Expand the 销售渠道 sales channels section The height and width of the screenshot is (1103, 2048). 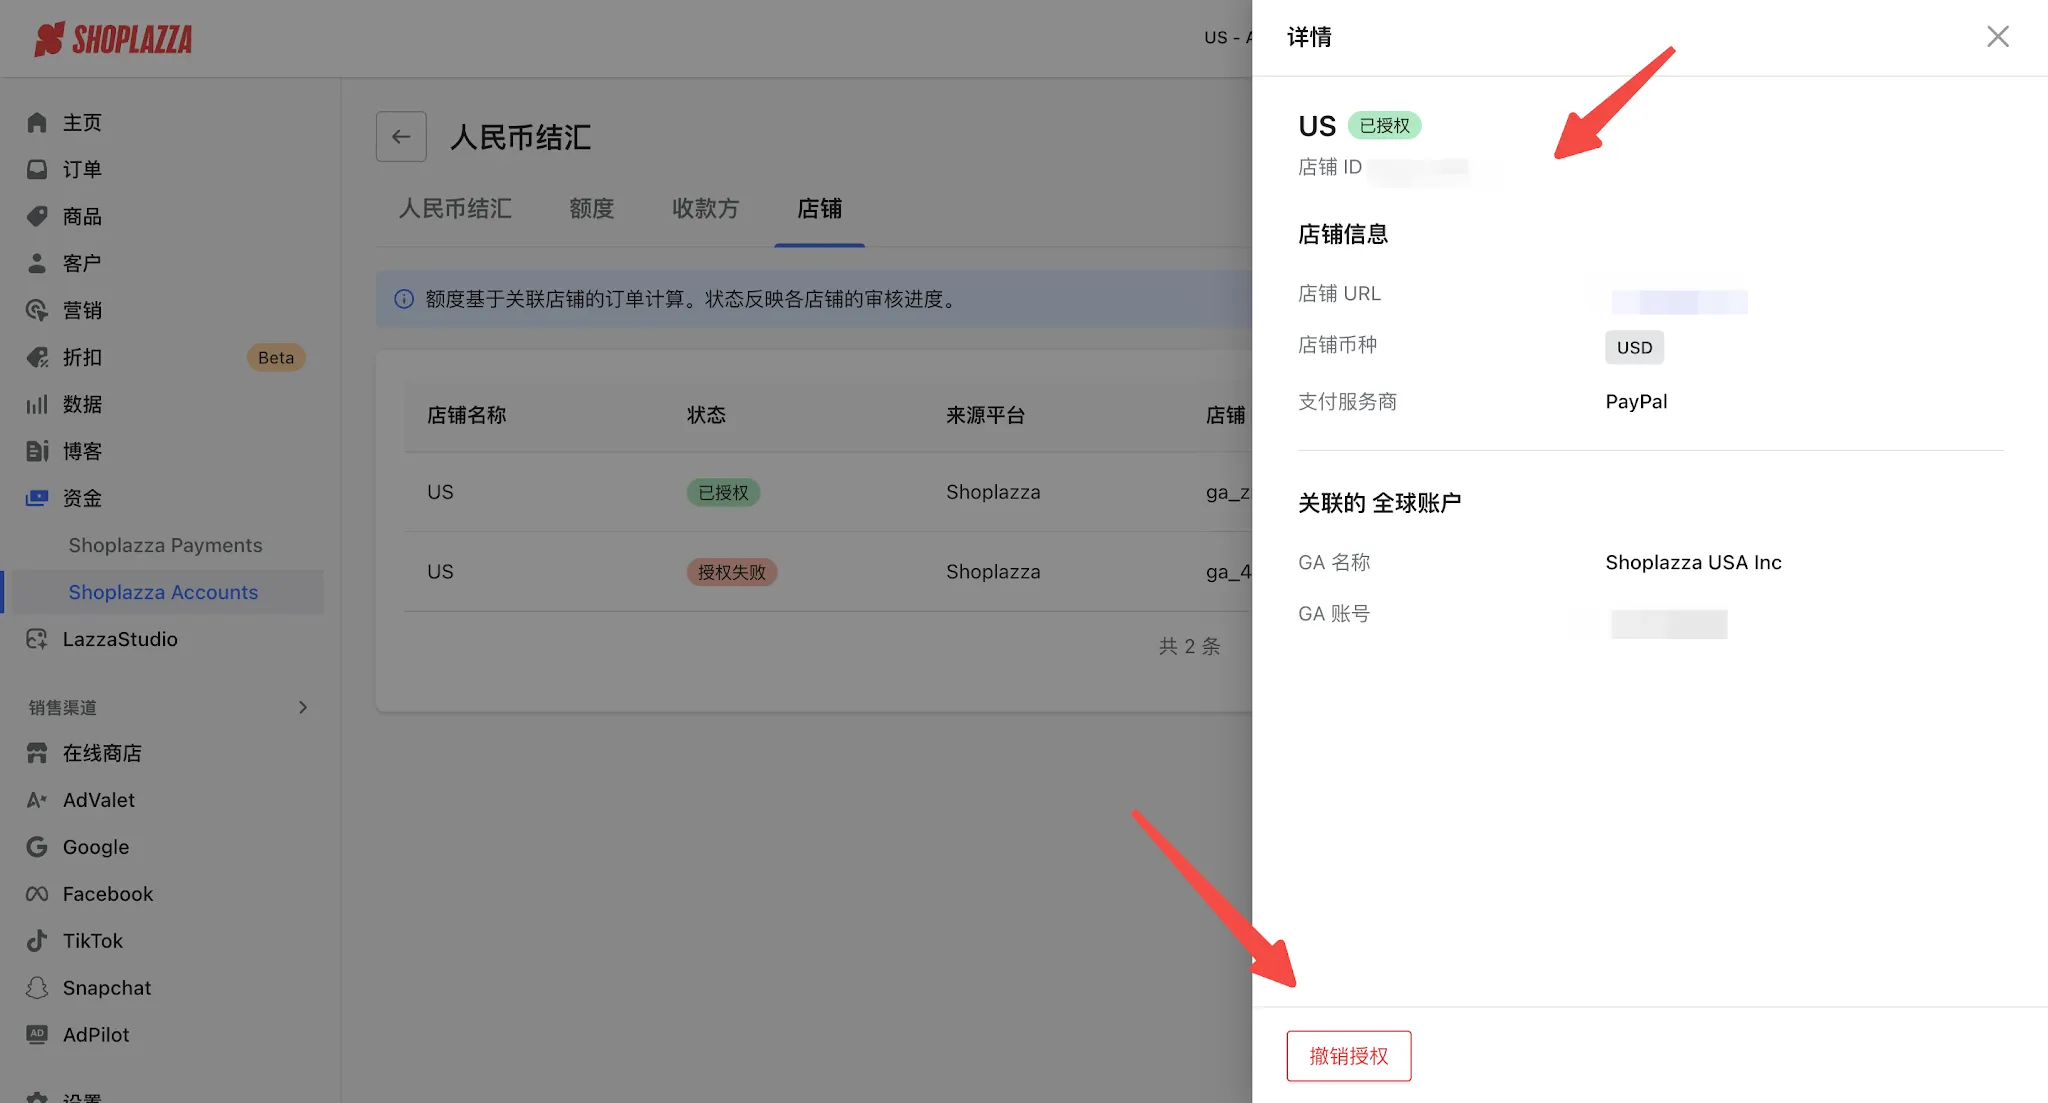click(303, 707)
